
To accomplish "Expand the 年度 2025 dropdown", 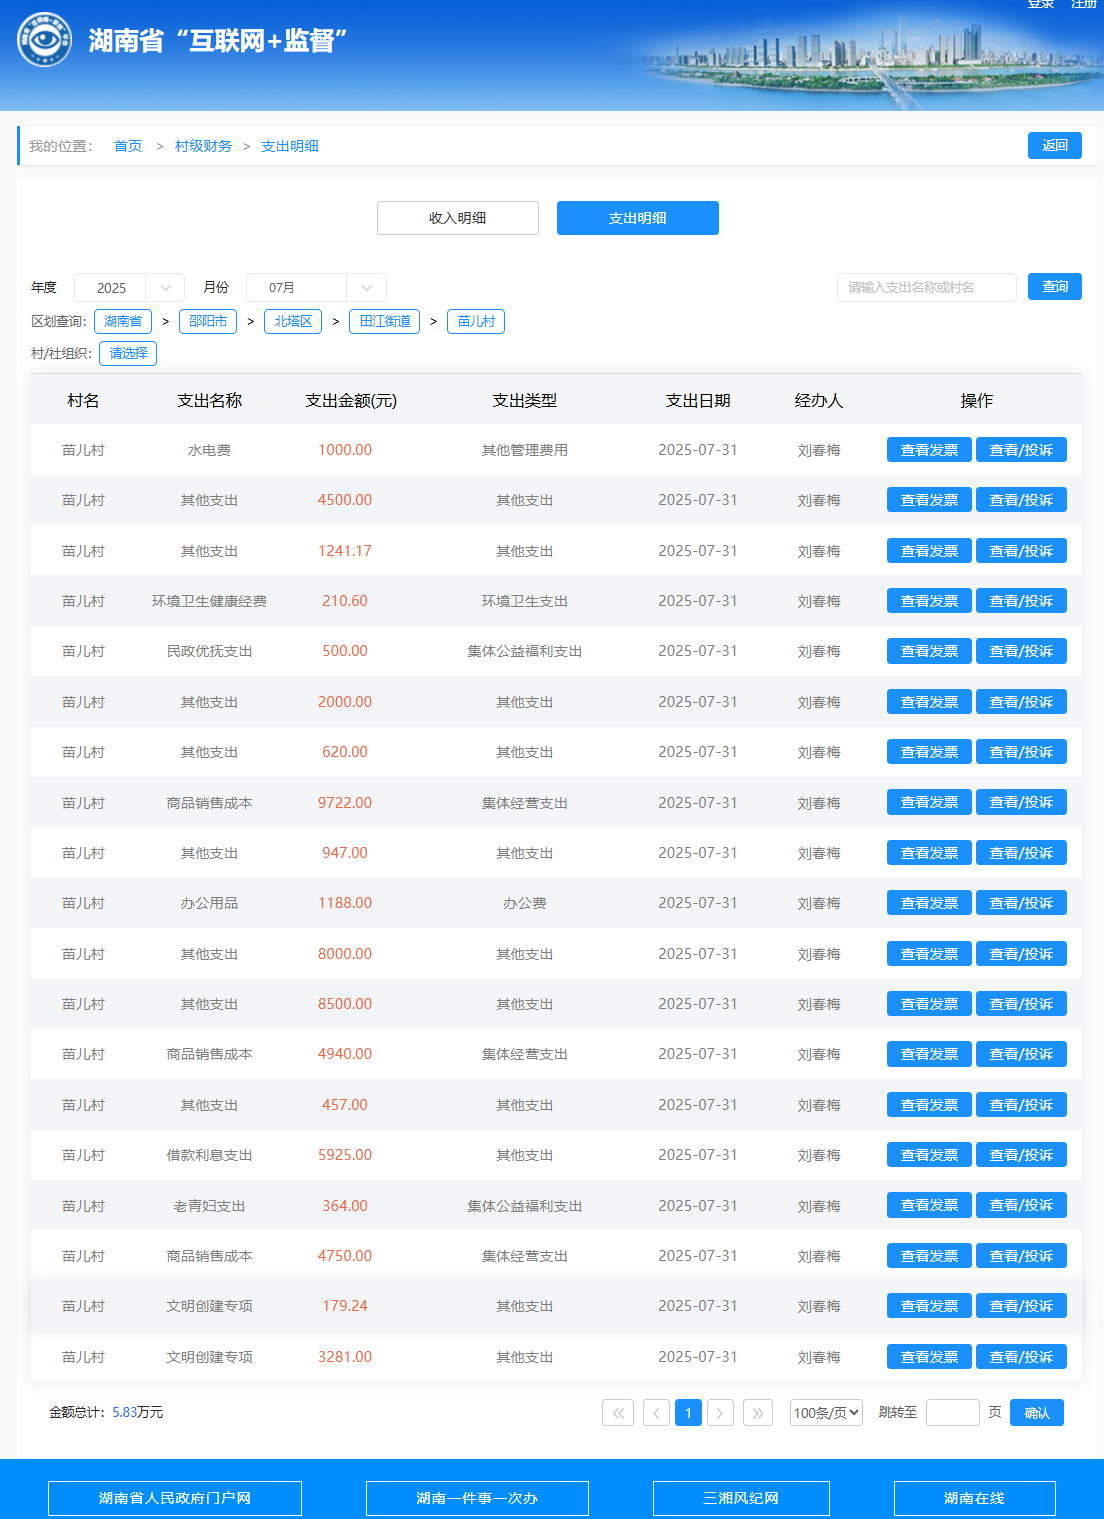I will point(129,287).
